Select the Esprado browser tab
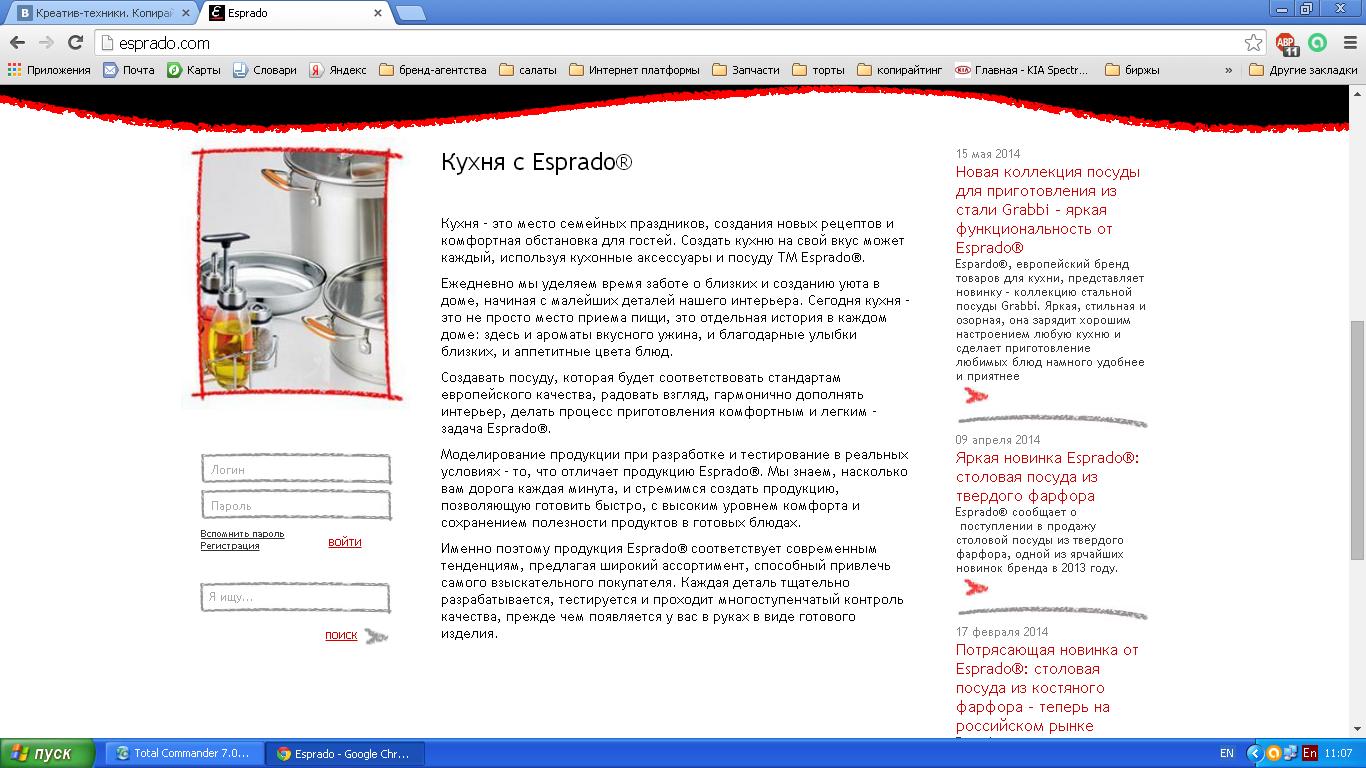Image resolution: width=1366 pixels, height=768 pixels. pos(296,13)
